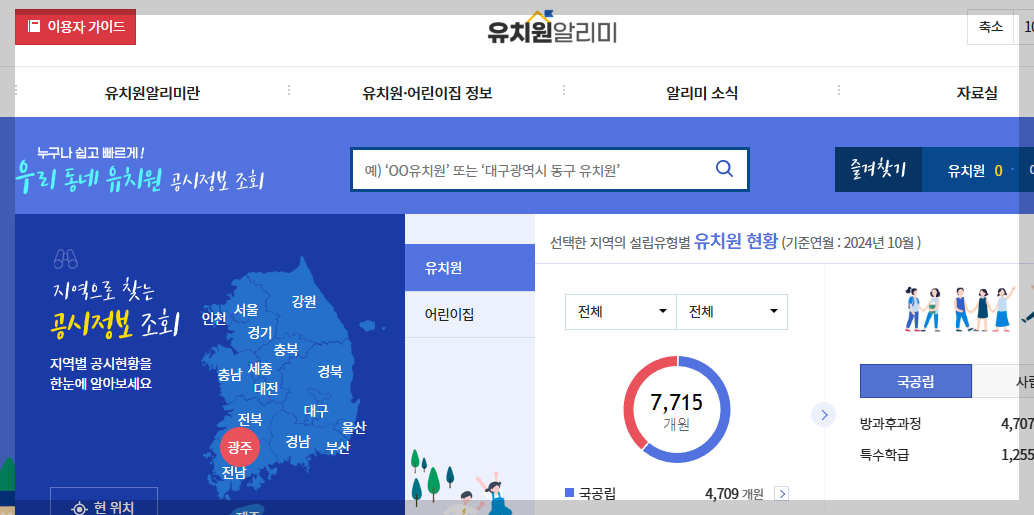The height and width of the screenshot is (515, 1034).
Task: Select the 유치원 side tab
Action: pyautogui.click(x=470, y=268)
